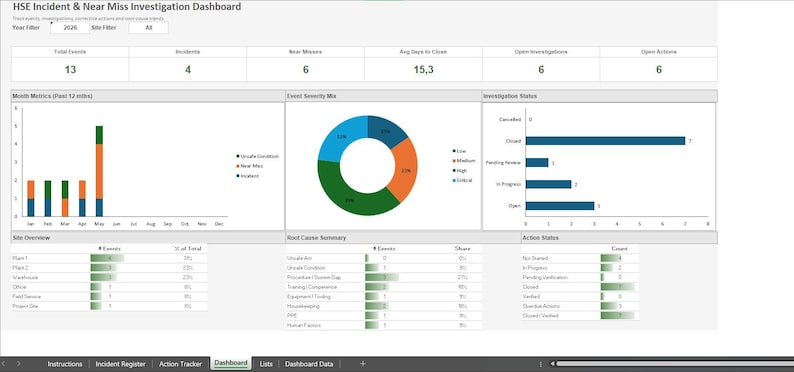The width and height of the screenshot is (794, 372).
Task: Select the Housekeeping root cause row
Action: (x=384, y=306)
